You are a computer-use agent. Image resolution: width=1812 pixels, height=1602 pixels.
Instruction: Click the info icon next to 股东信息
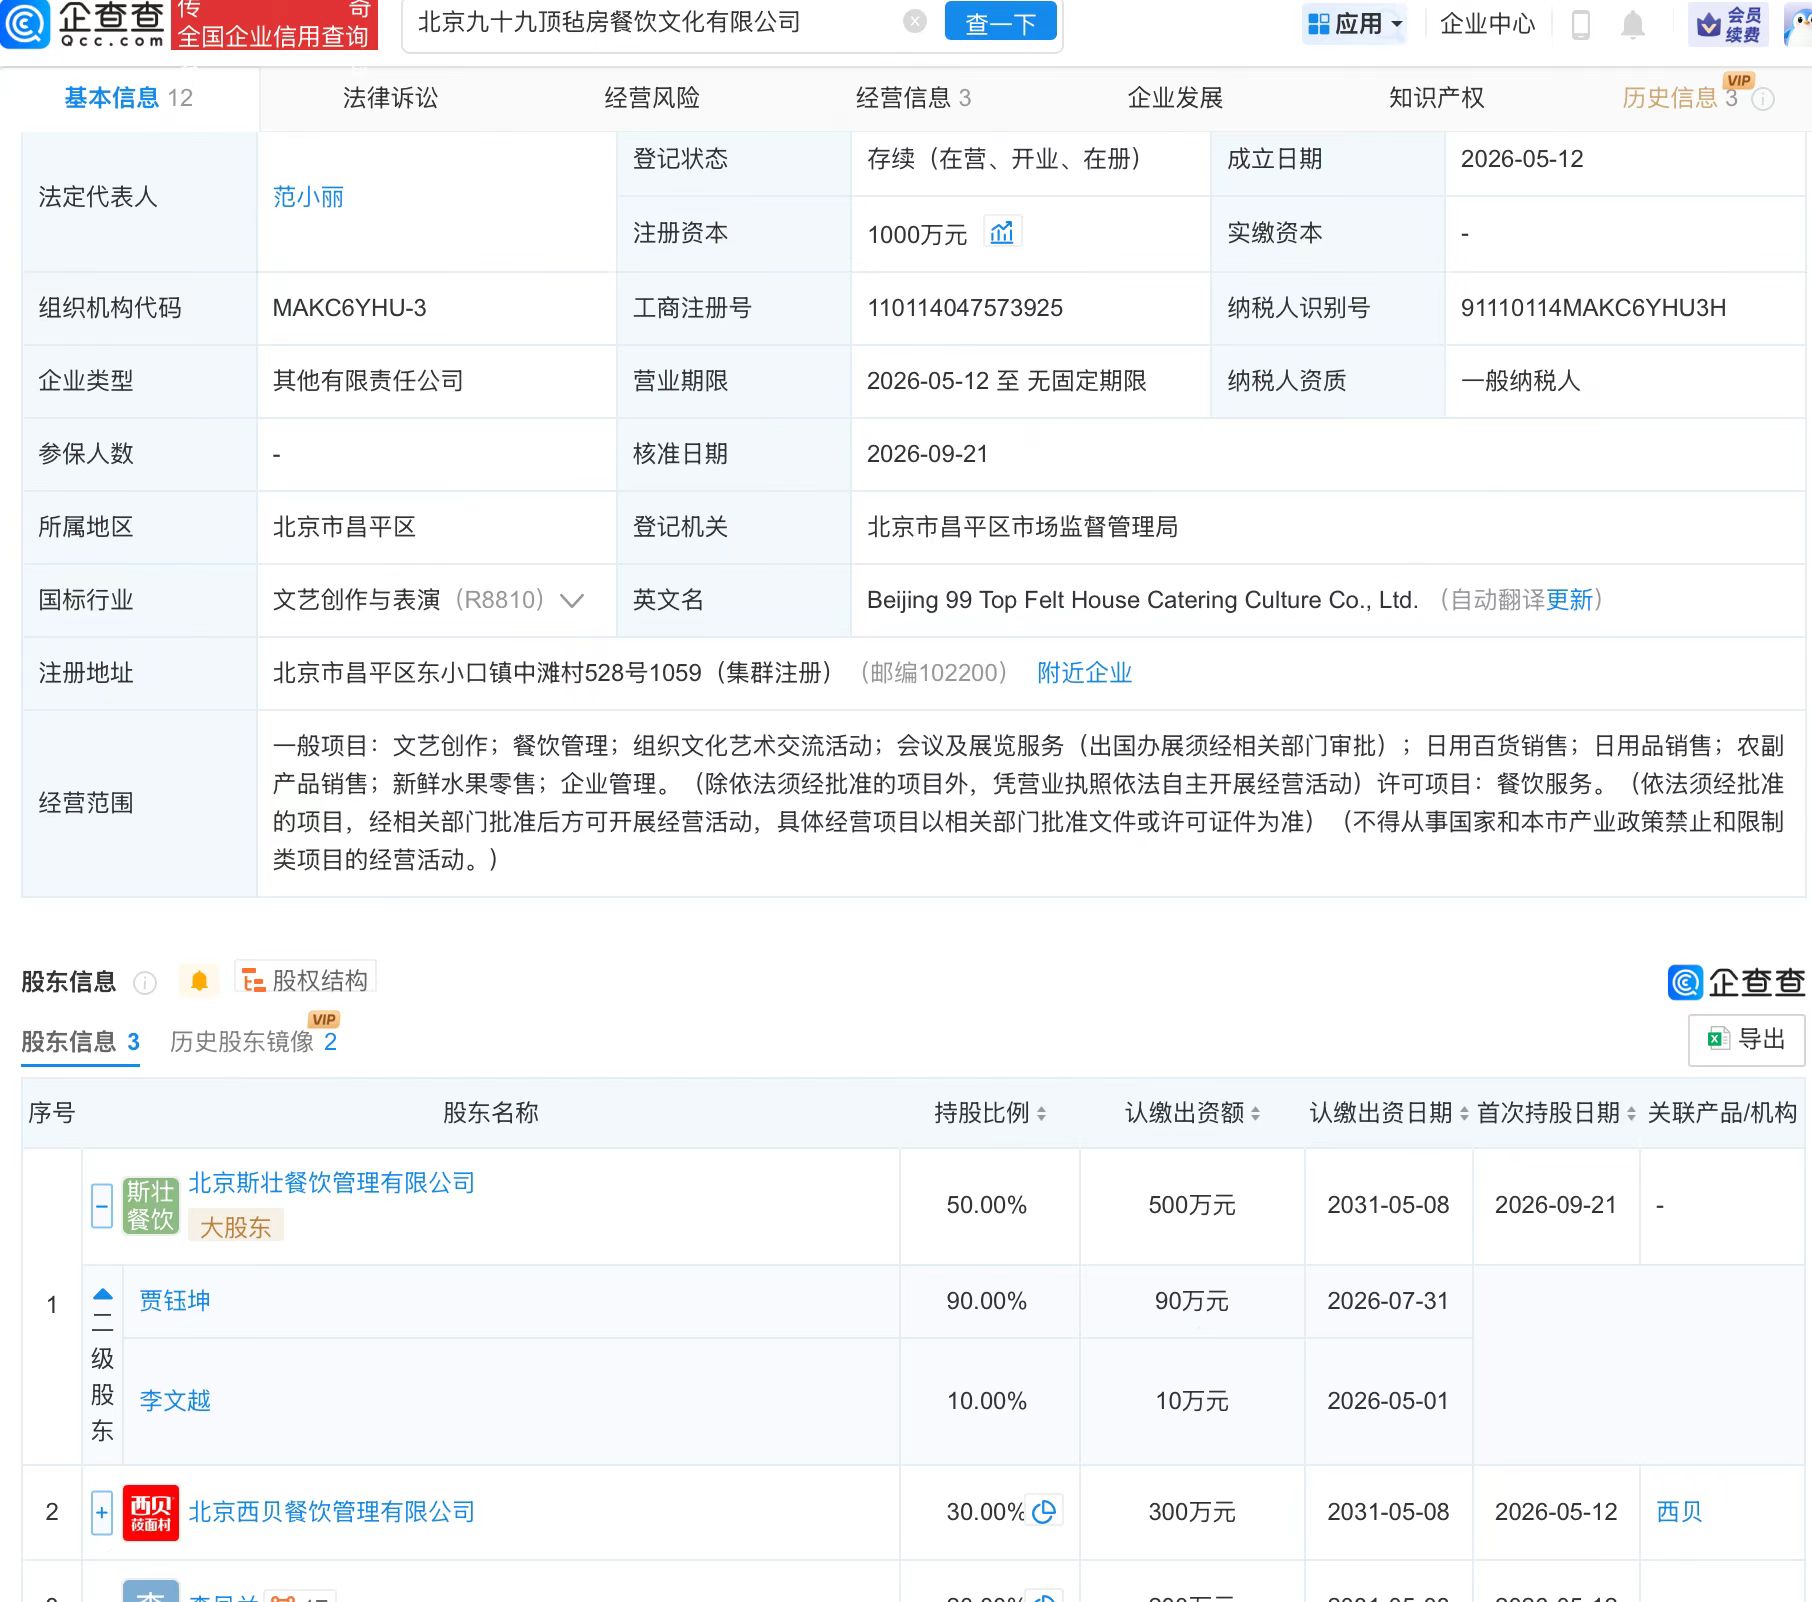pyautogui.click(x=145, y=983)
